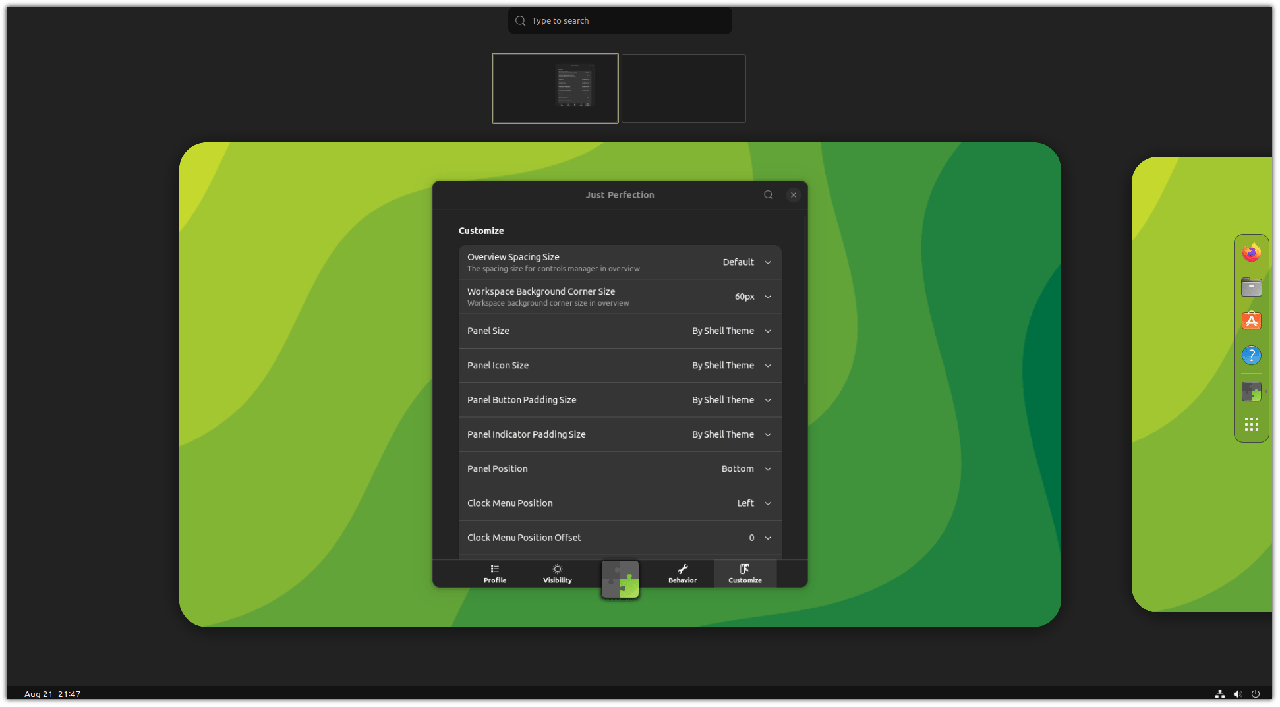Image resolution: width=1280 pixels, height=707 pixels.
Task: Switch to the Visibility tab
Action: click(x=557, y=573)
